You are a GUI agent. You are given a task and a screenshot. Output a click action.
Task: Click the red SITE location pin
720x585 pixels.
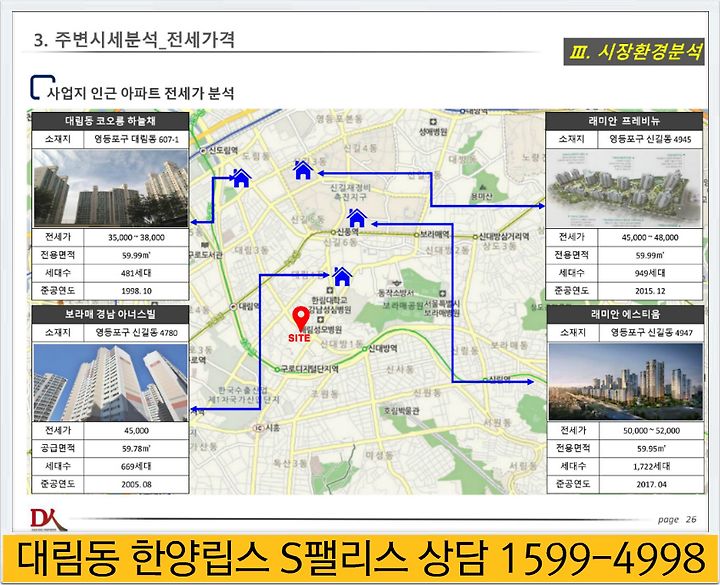[301, 320]
